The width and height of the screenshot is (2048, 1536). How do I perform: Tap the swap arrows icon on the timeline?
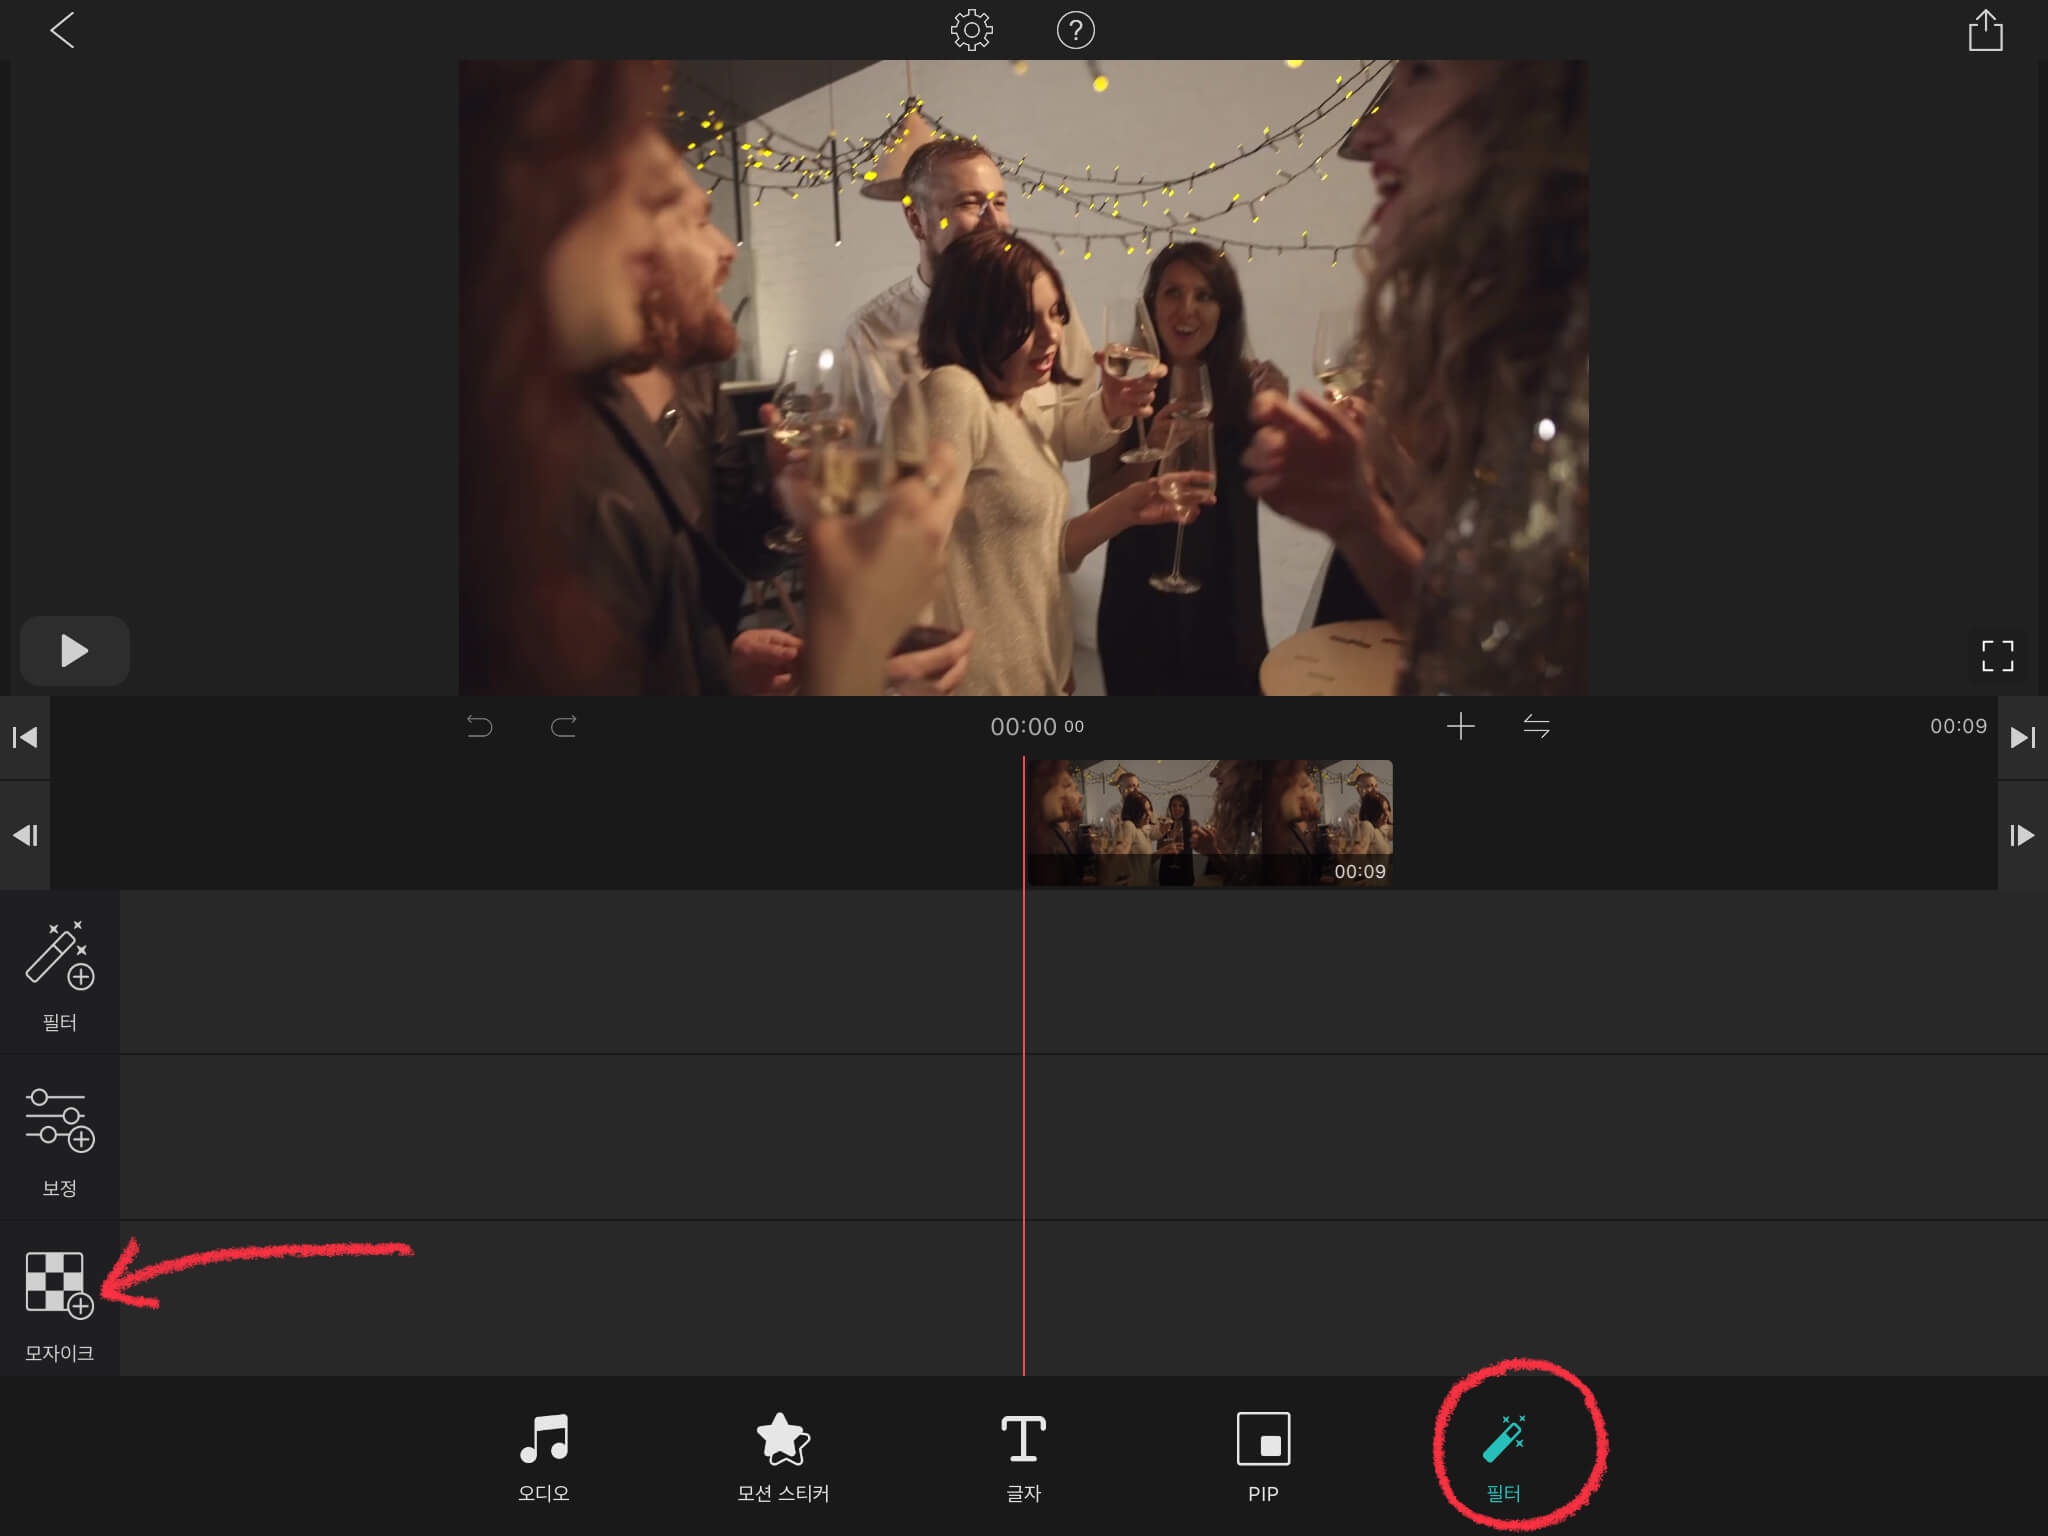point(1536,726)
